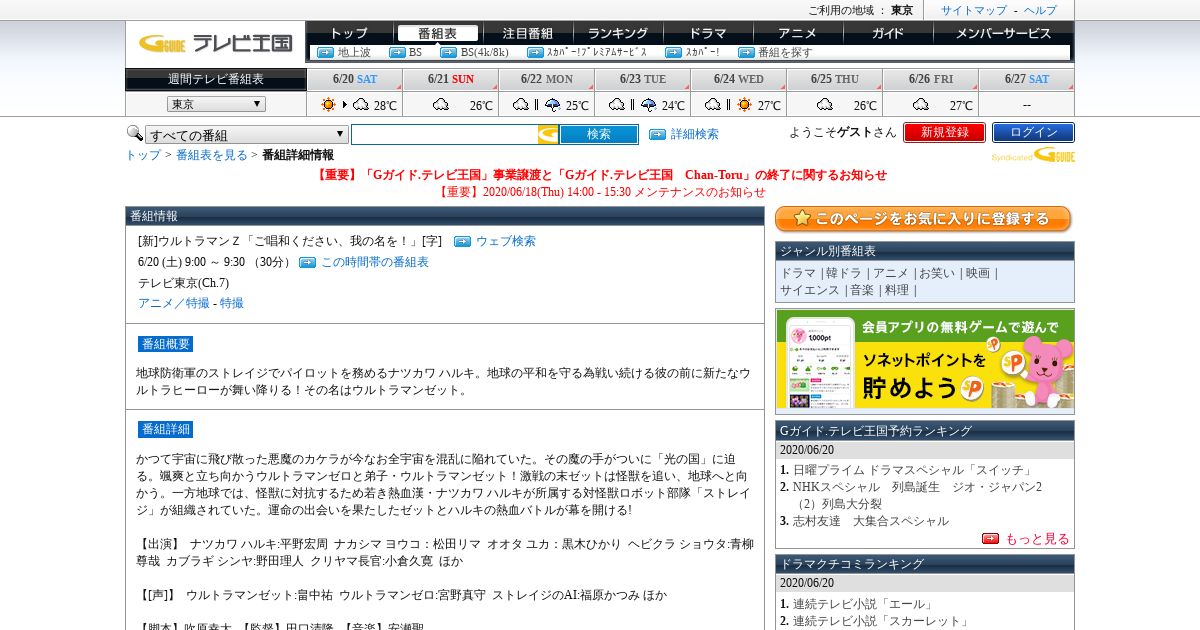
Task: Click arrow icon before 番組を探す
Action: pos(746,52)
